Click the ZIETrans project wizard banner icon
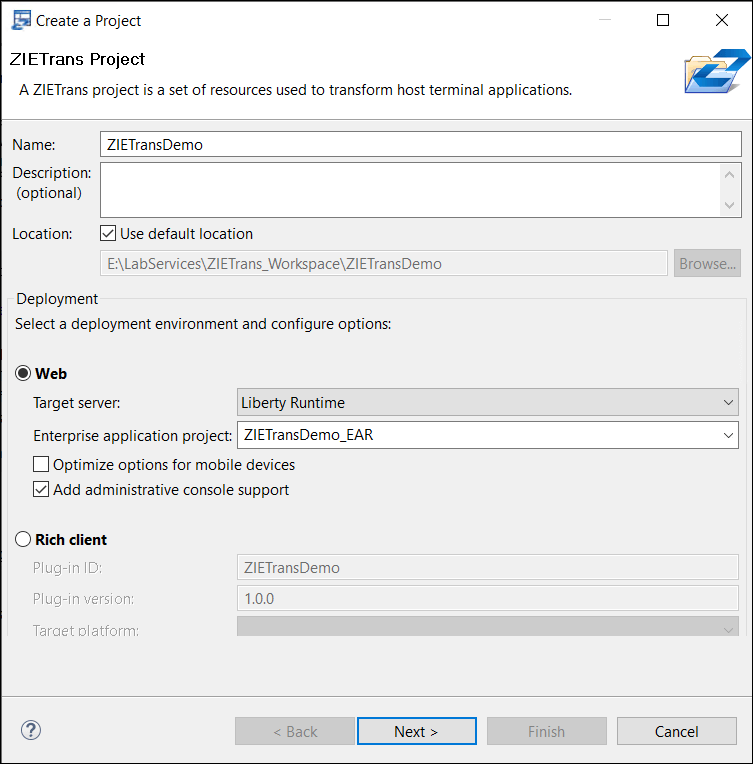 coord(717,71)
